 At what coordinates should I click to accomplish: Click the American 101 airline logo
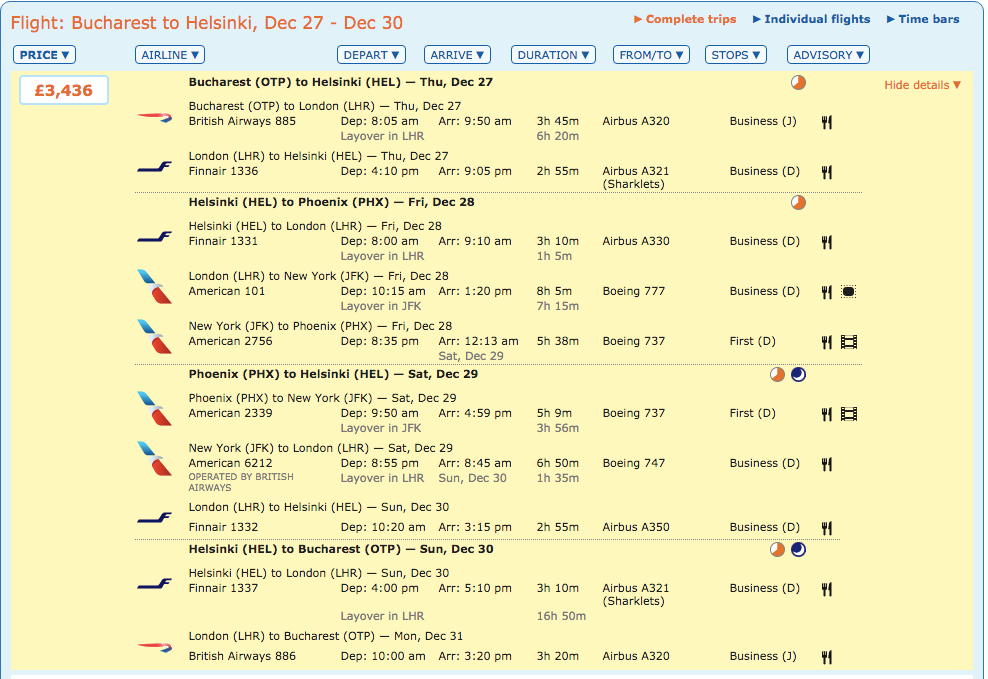[154, 287]
